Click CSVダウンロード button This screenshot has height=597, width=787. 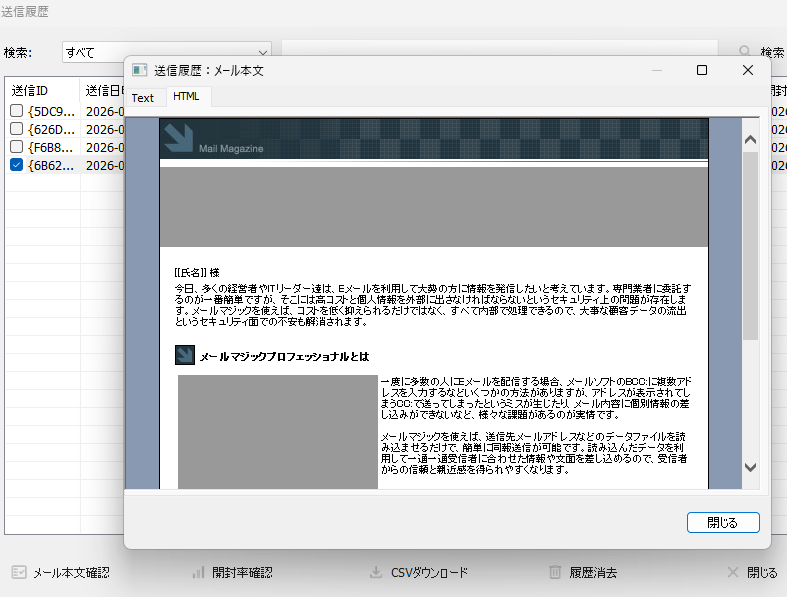419,572
